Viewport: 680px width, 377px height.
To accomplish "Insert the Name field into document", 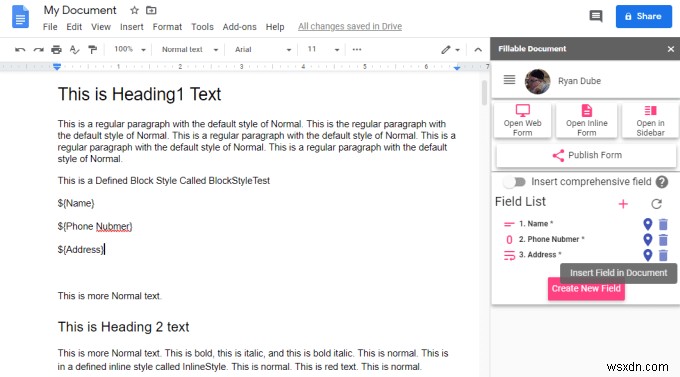I will pos(647,224).
